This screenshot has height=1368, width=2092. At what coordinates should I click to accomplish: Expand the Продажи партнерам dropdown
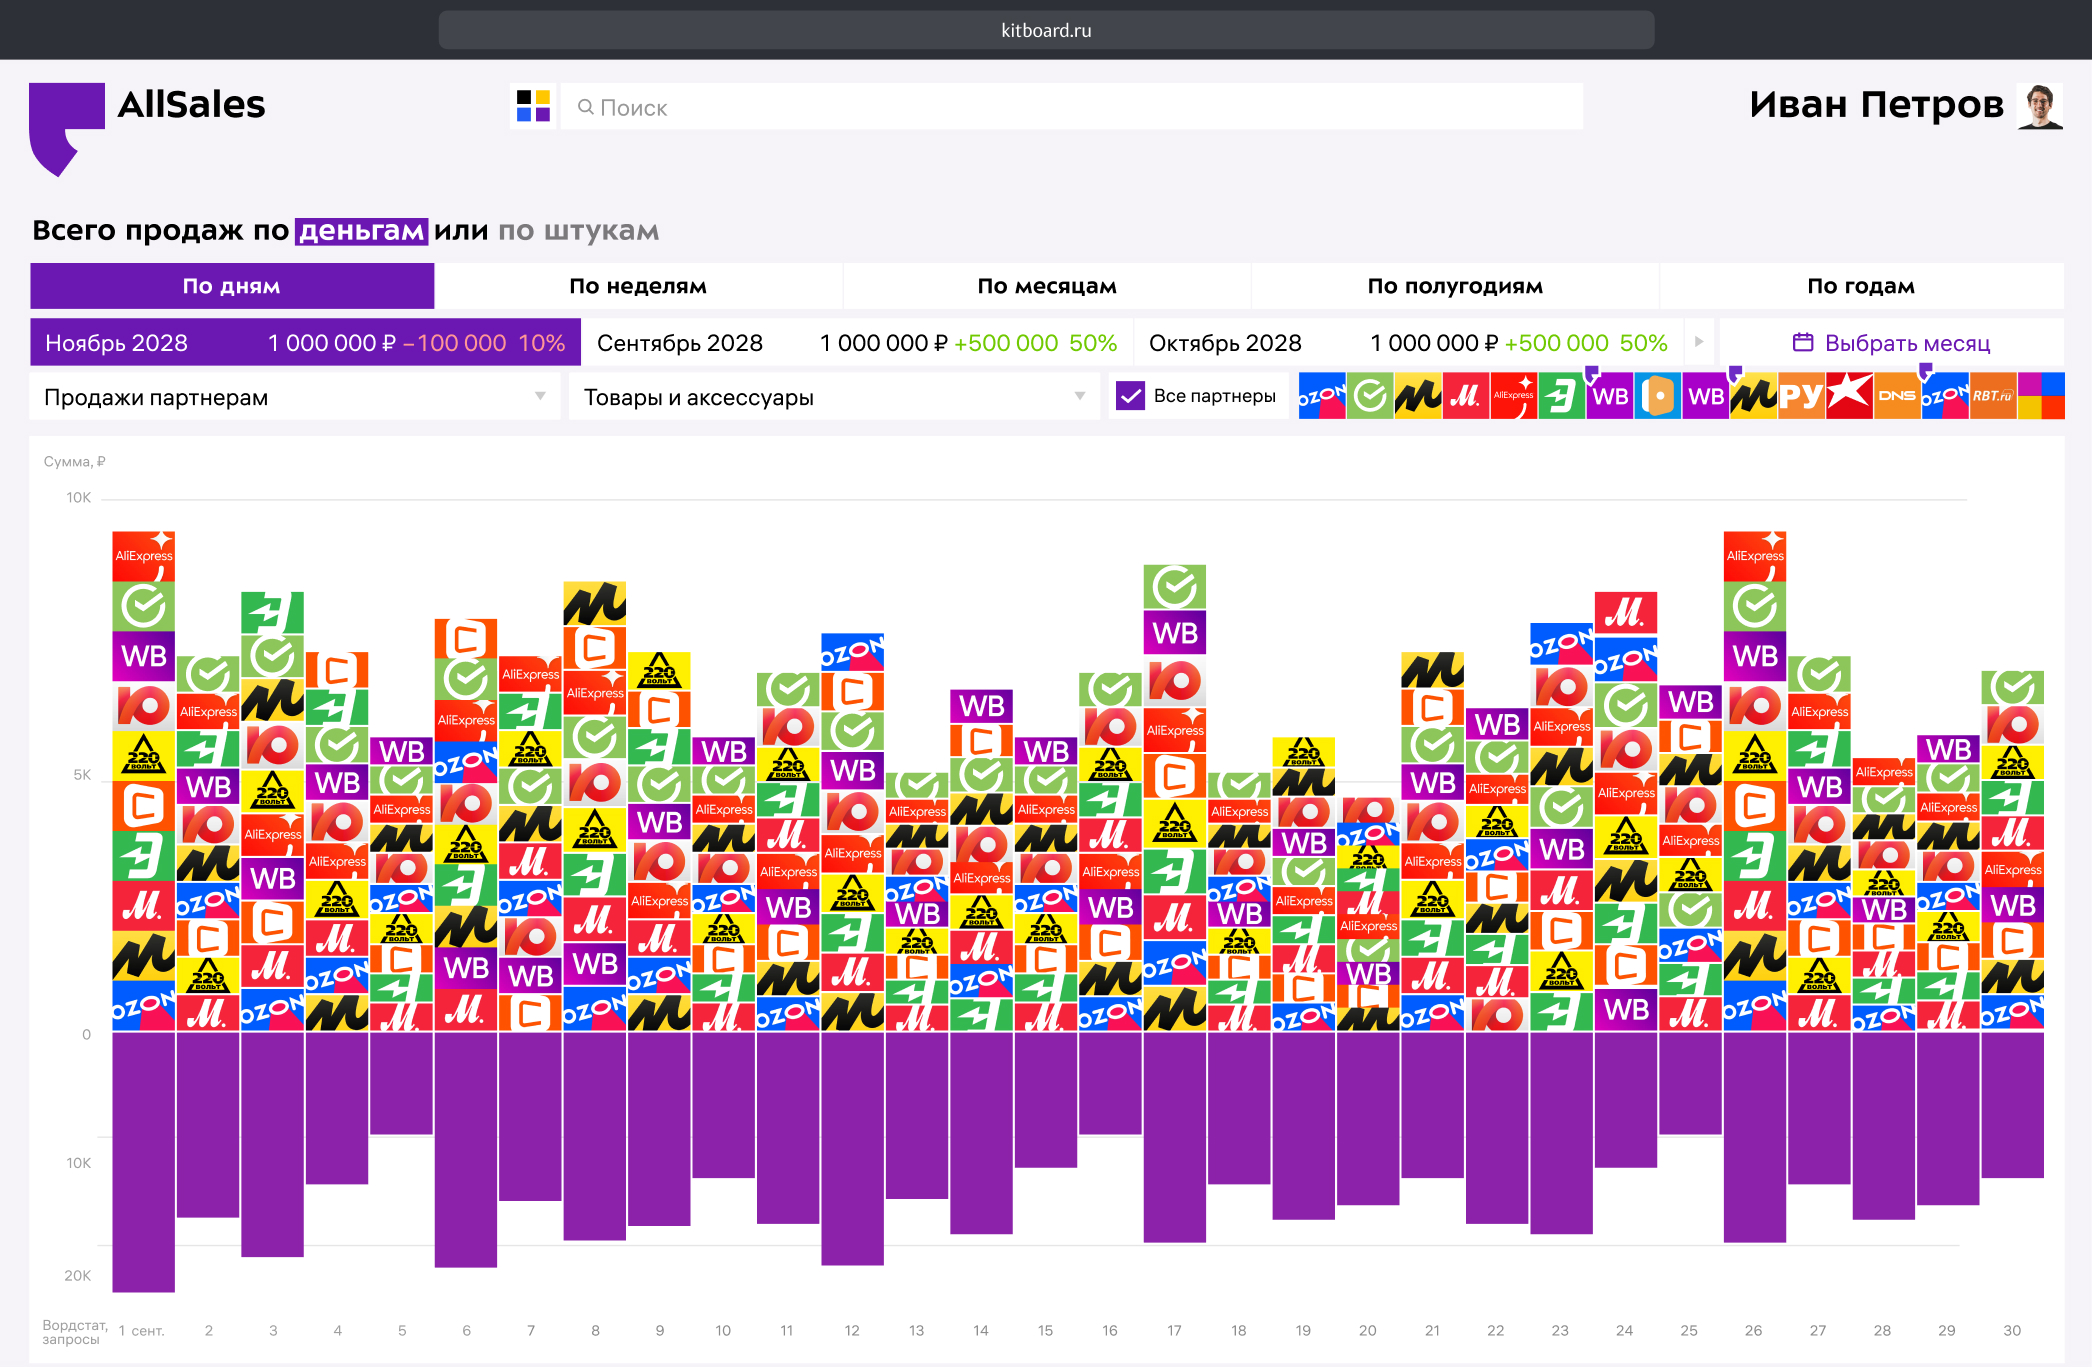(x=294, y=397)
